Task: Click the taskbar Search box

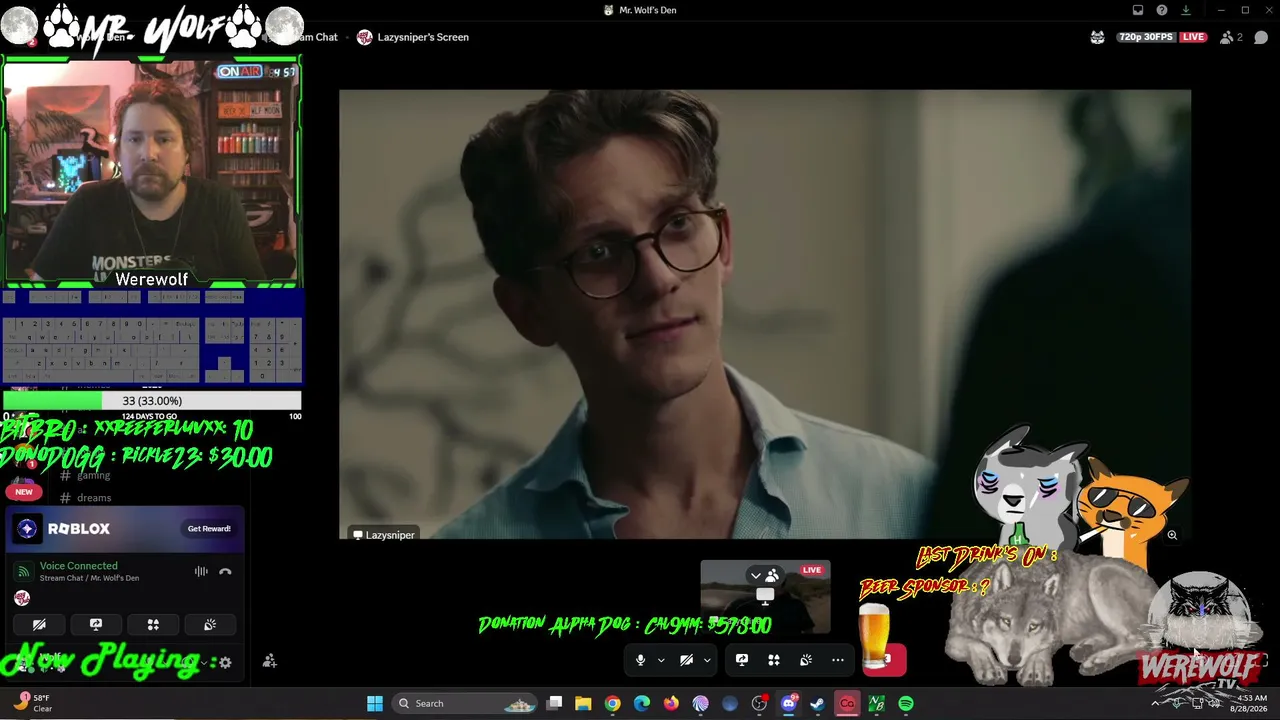Action: click(466, 704)
